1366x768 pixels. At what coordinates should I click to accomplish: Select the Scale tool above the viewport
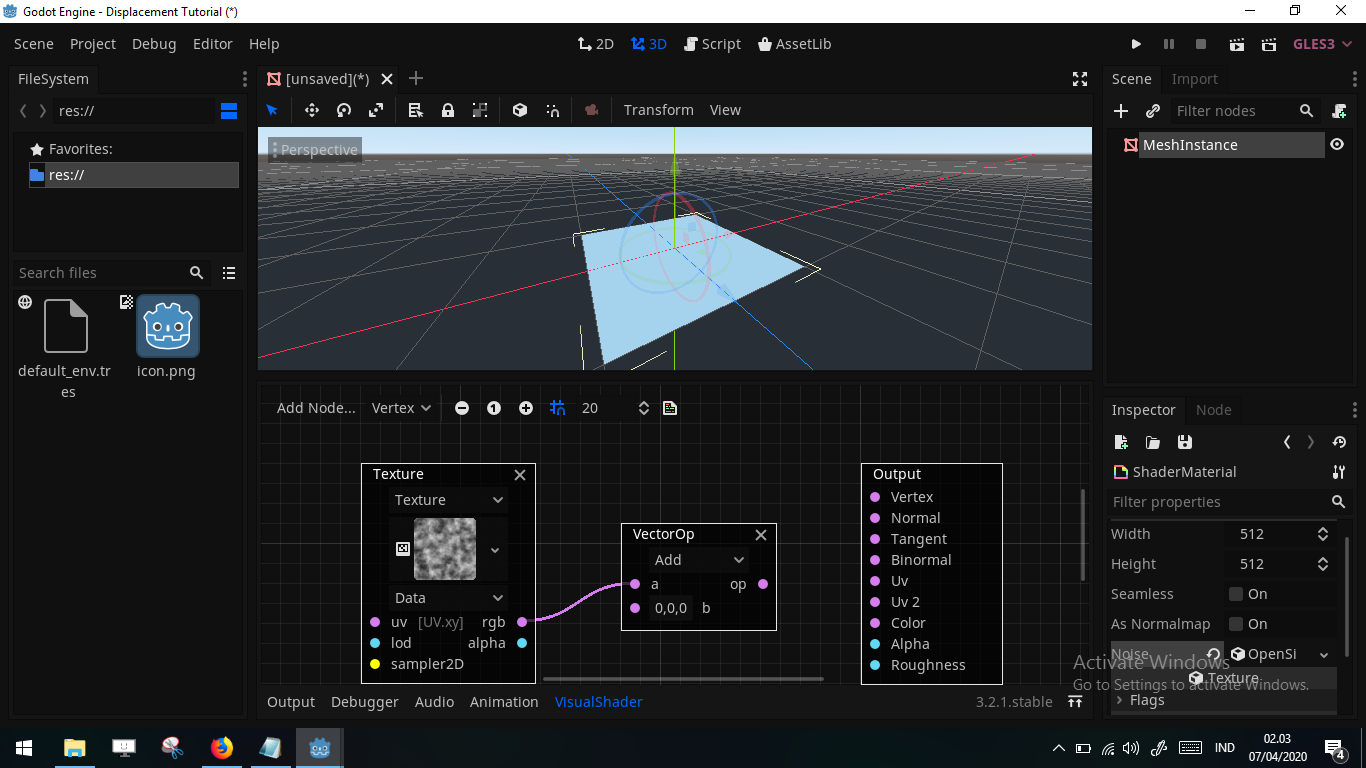pyautogui.click(x=376, y=110)
